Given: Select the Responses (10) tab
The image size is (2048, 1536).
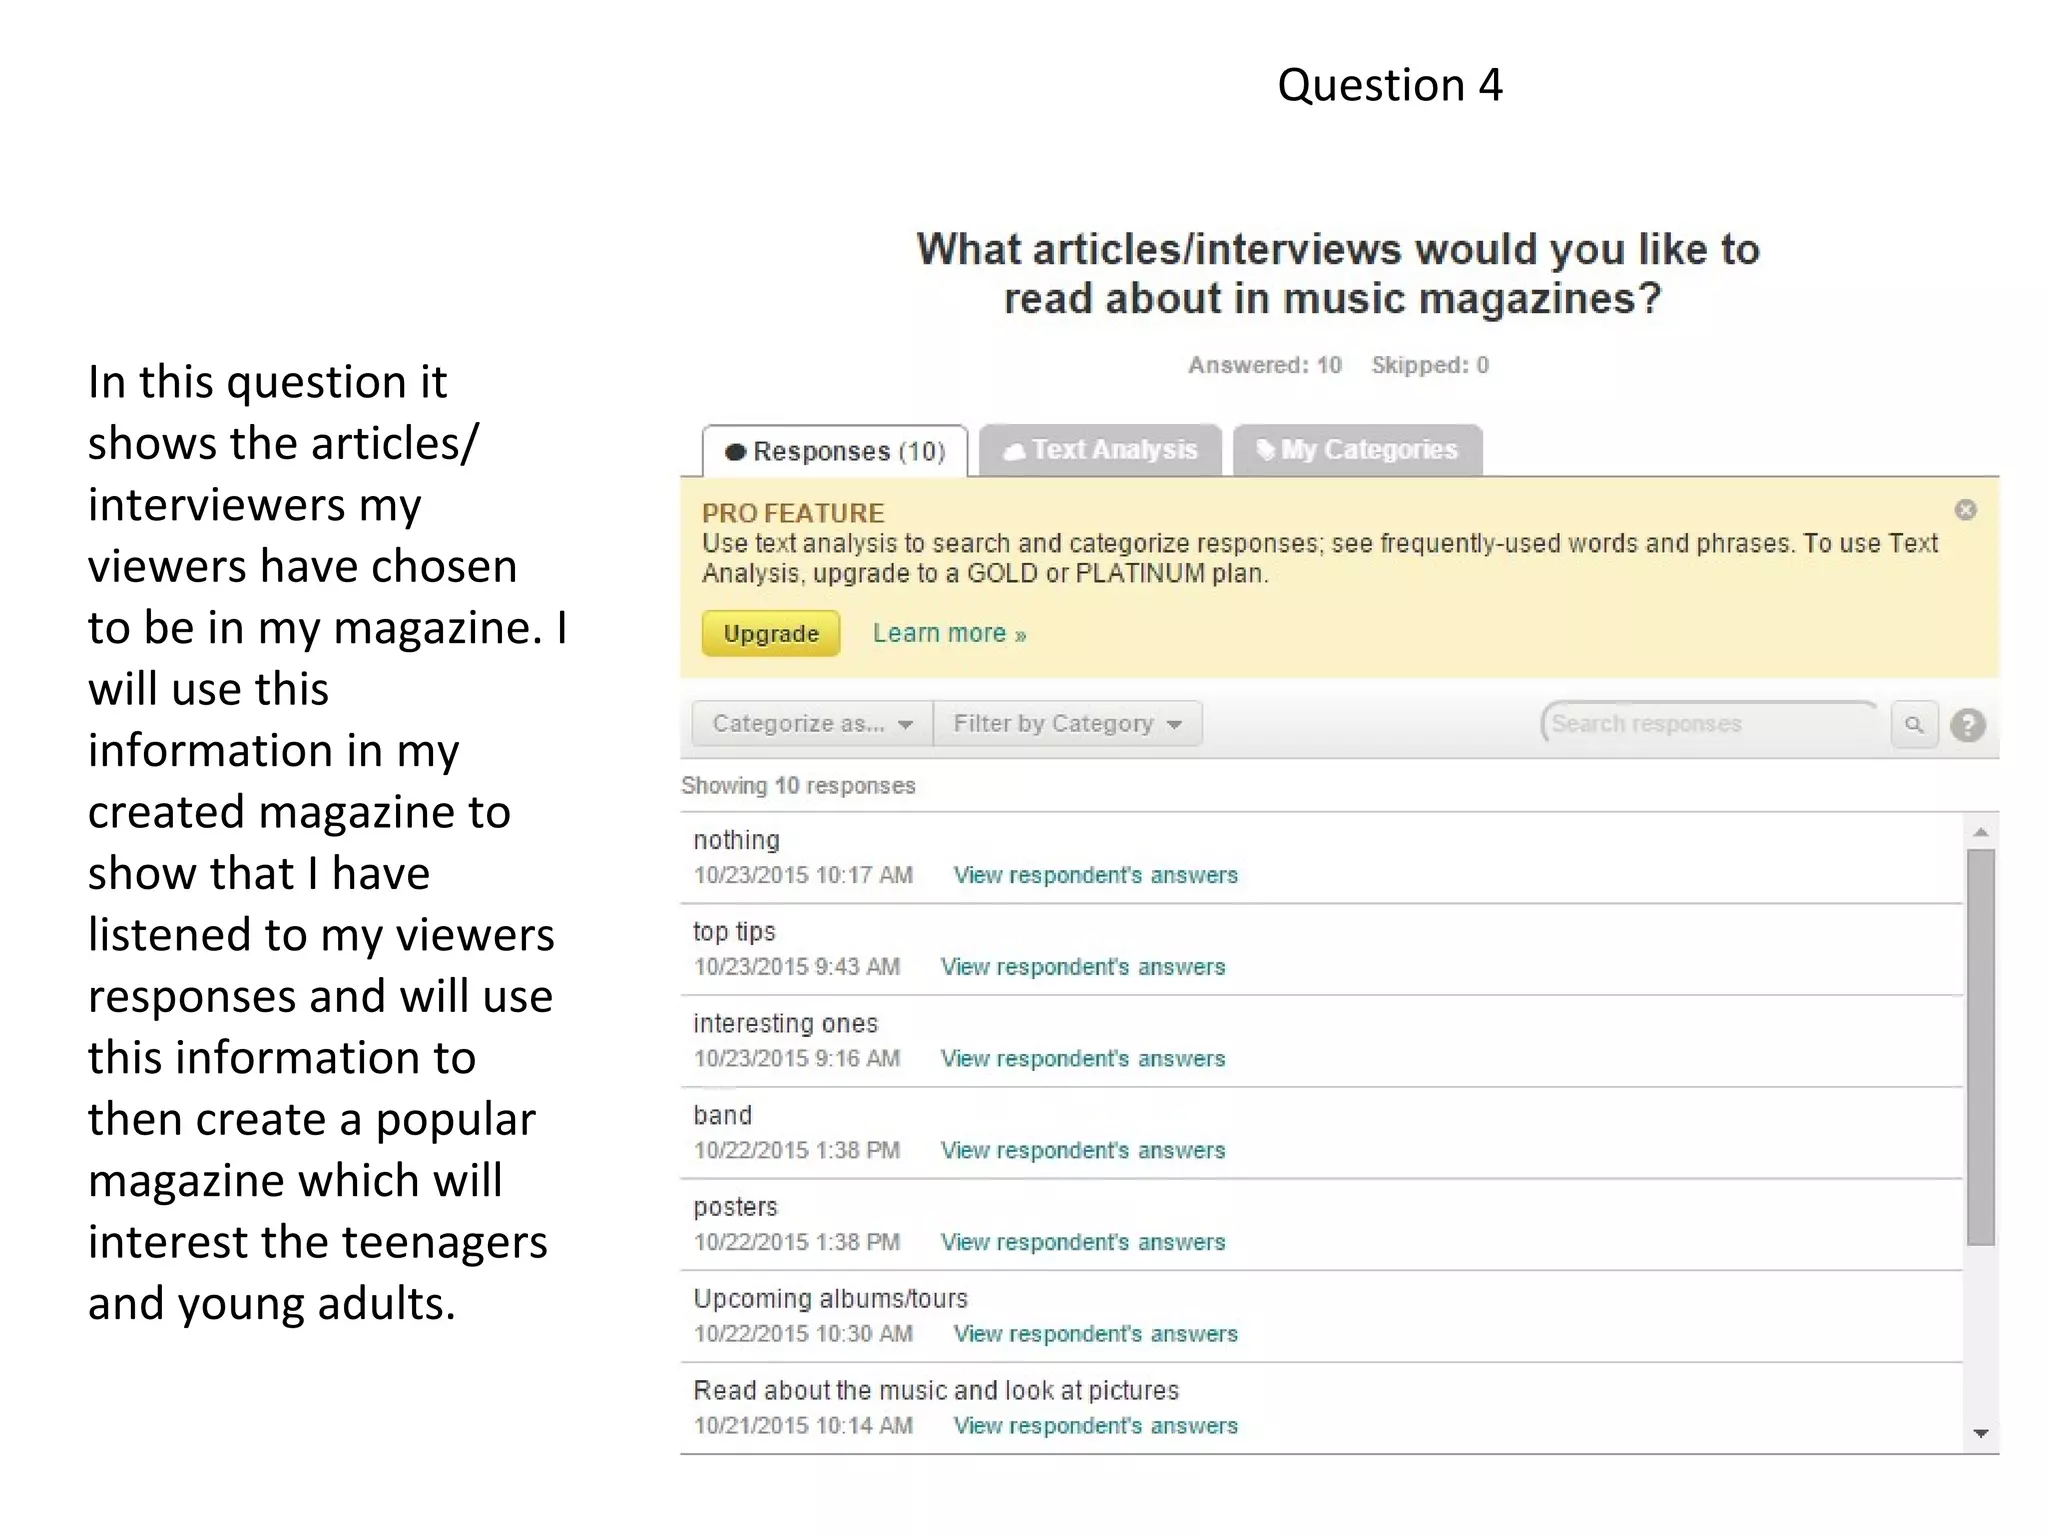Looking at the screenshot, I should (835, 451).
